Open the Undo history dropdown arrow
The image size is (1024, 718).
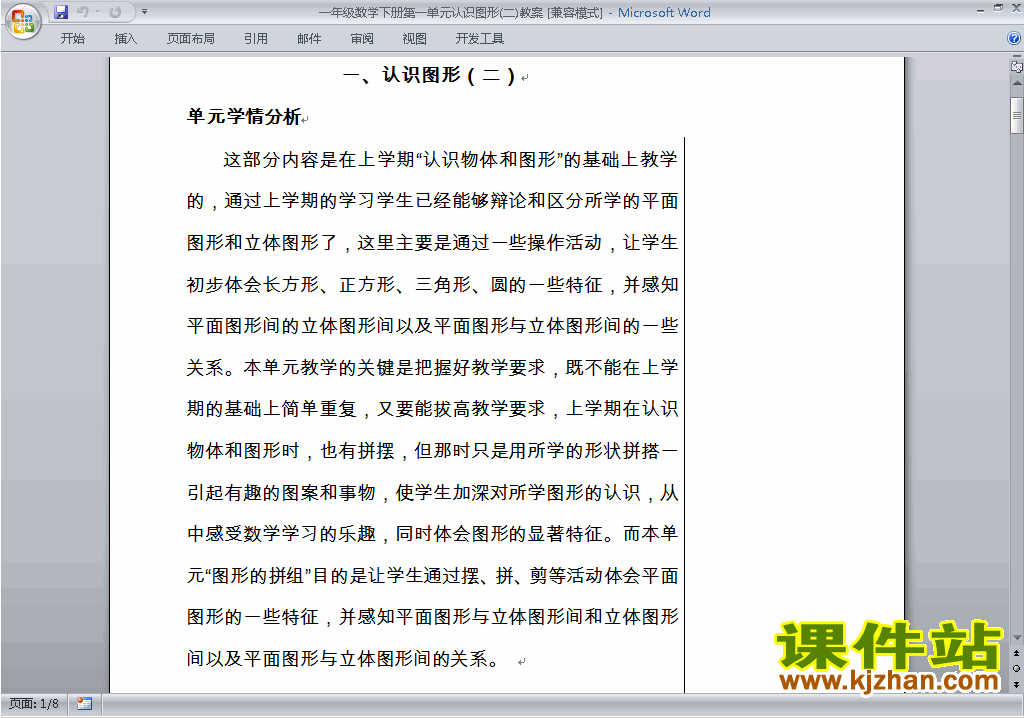pos(97,12)
